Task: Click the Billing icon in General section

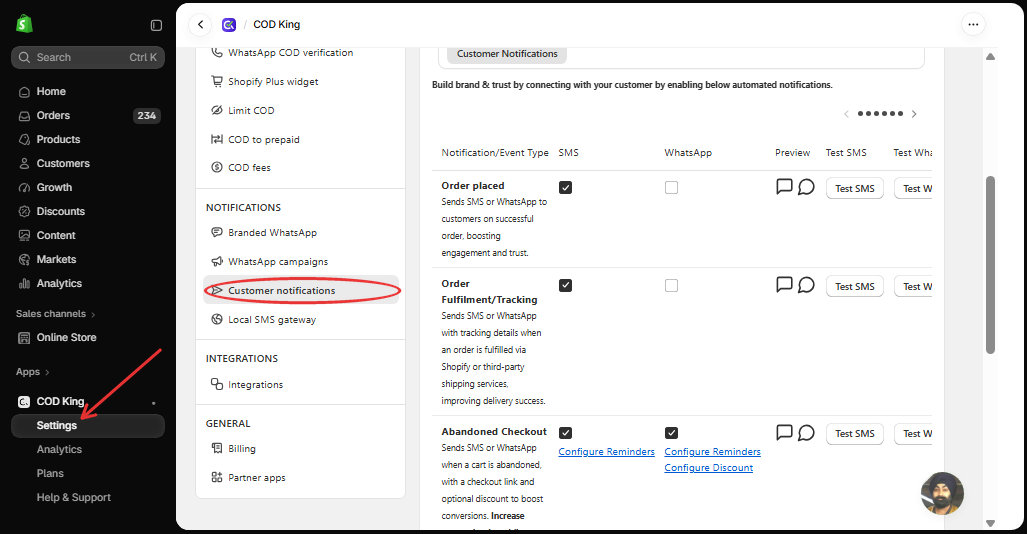Action: click(217, 448)
